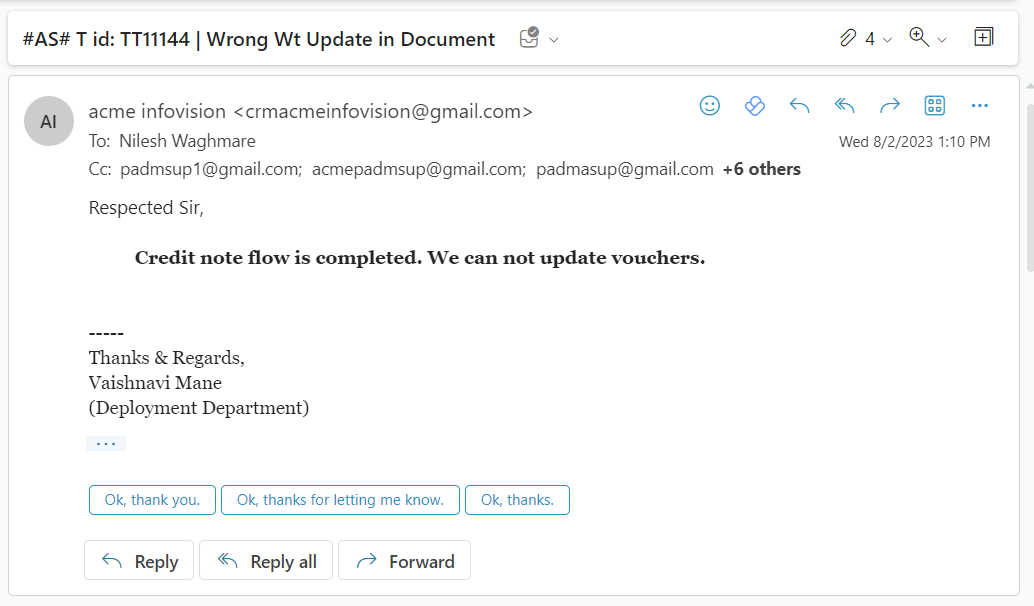Click the paperclip attachments icon

click(848, 38)
